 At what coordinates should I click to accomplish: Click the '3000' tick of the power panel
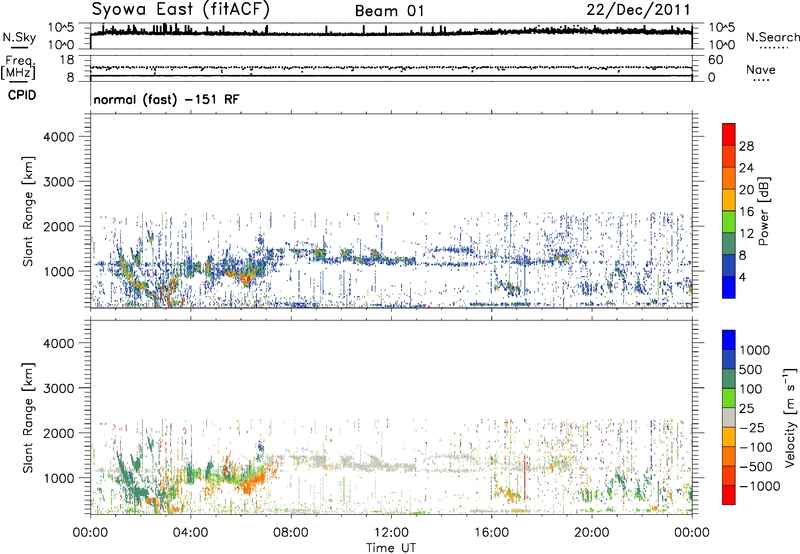[x=59, y=182]
